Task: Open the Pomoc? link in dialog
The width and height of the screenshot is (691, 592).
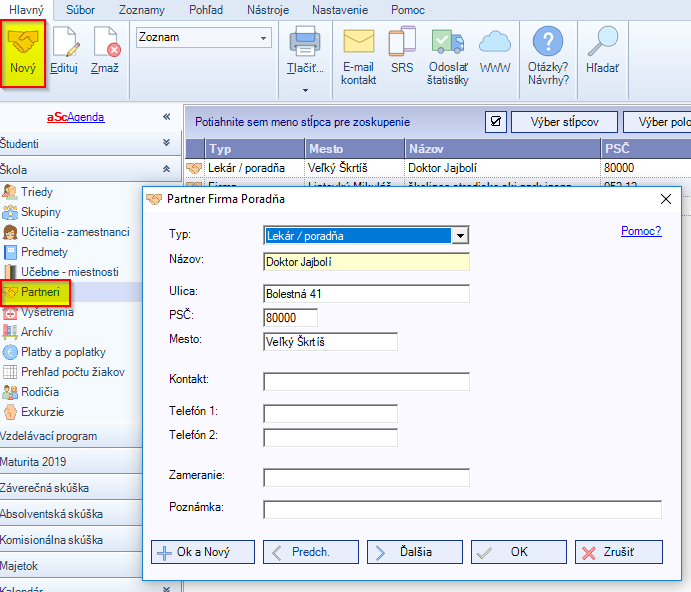Action: [x=641, y=231]
